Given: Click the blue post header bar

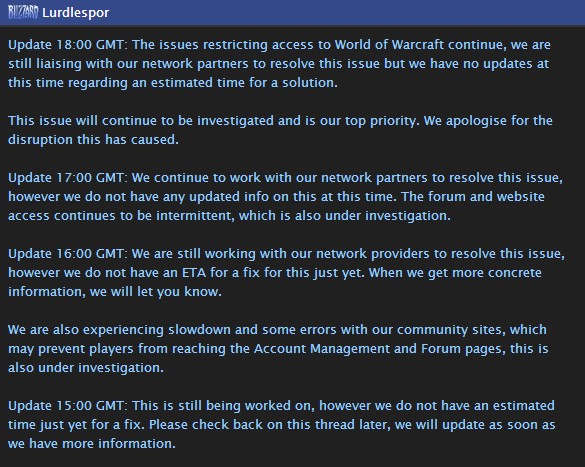Looking at the screenshot, I should coord(292,13).
